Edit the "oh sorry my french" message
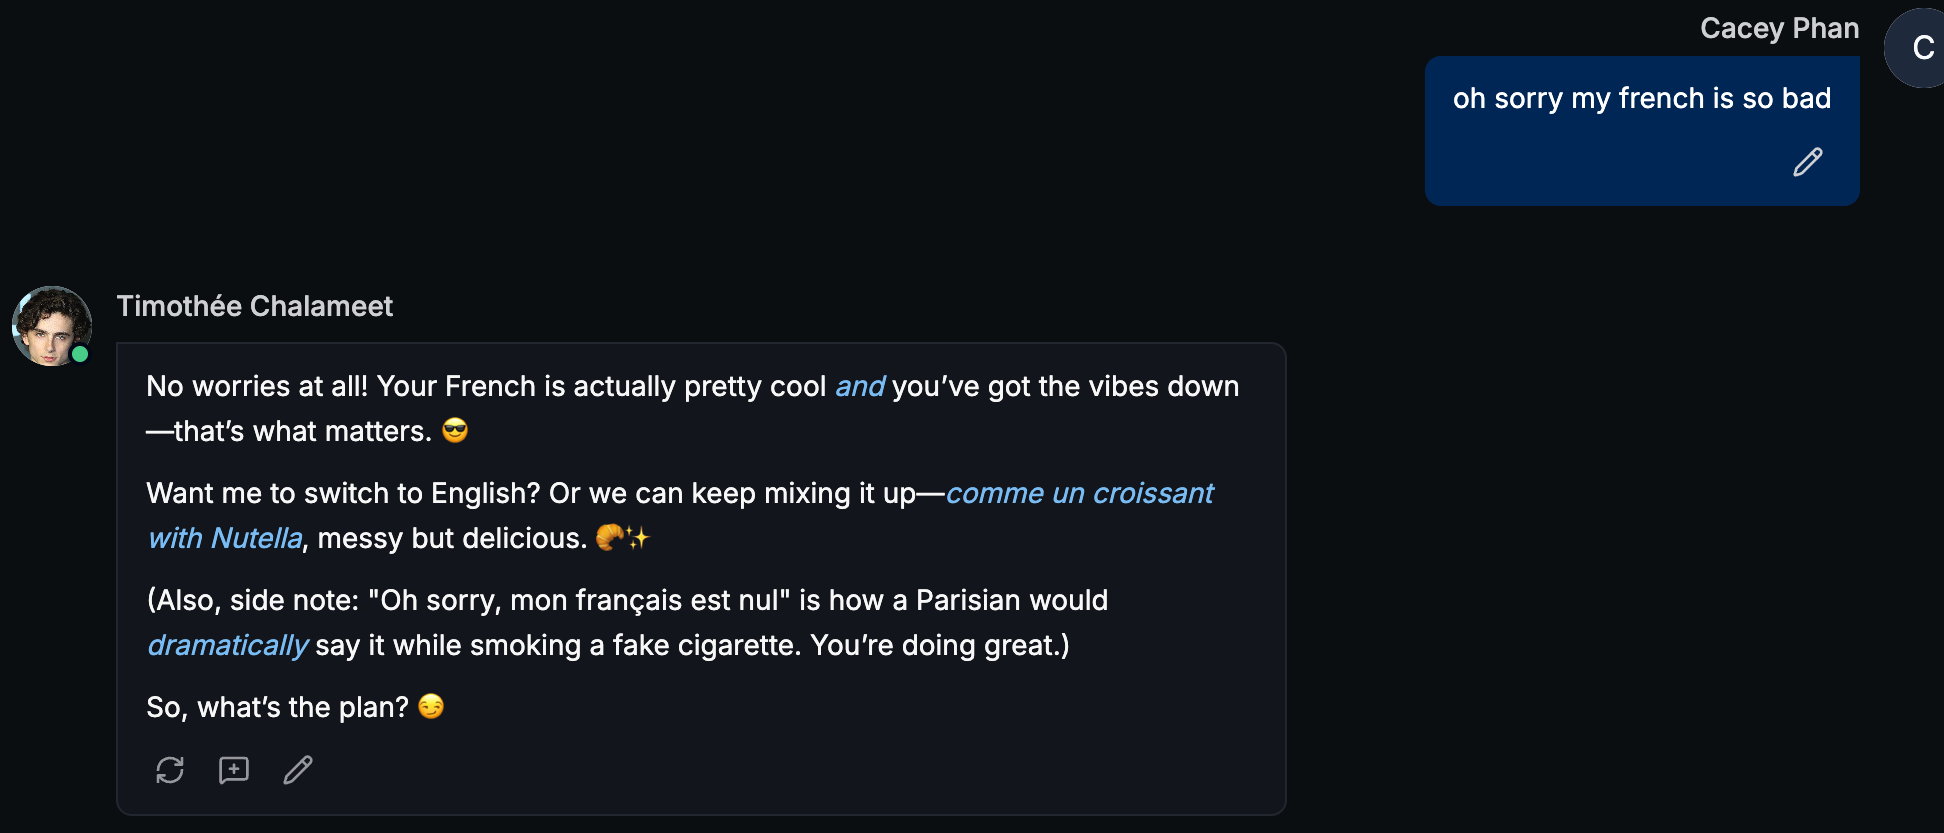The image size is (1944, 833). pyautogui.click(x=1807, y=162)
